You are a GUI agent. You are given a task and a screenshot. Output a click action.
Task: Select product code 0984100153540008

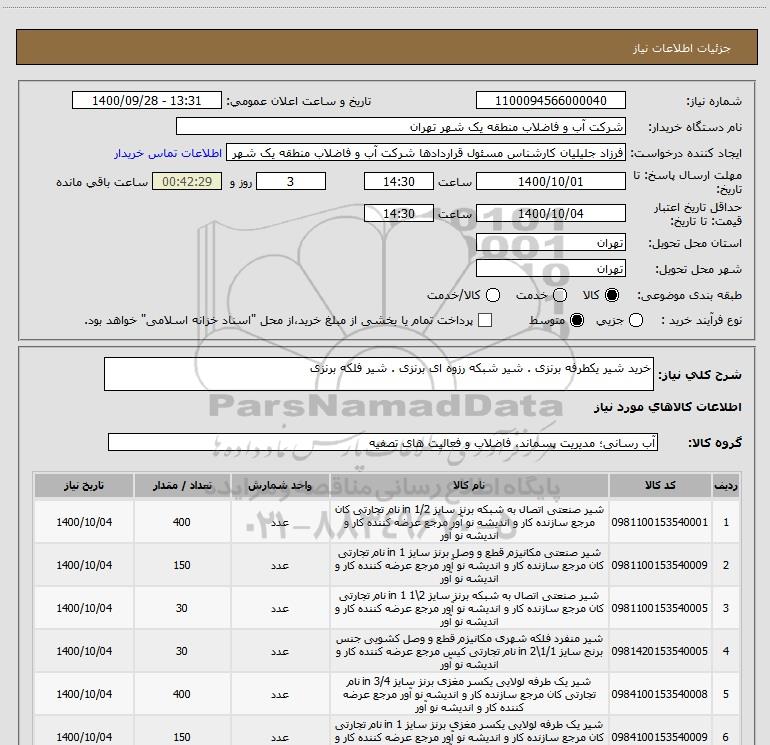click(x=660, y=694)
